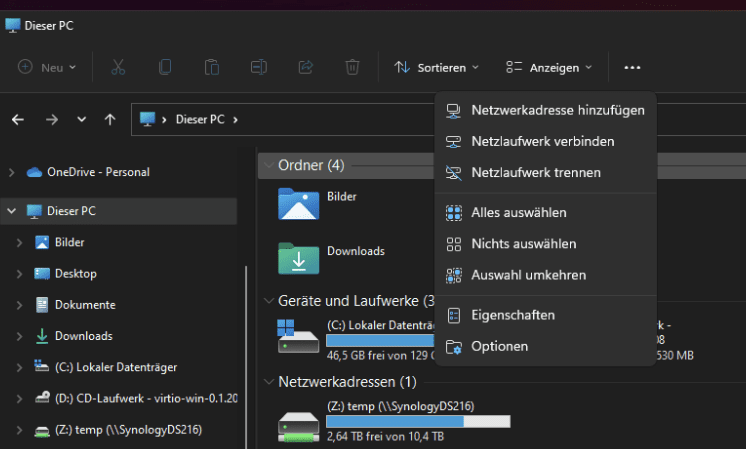
Task: Click "2,64 TB frei von 10,4 TB" text
Action: [x=385, y=437]
